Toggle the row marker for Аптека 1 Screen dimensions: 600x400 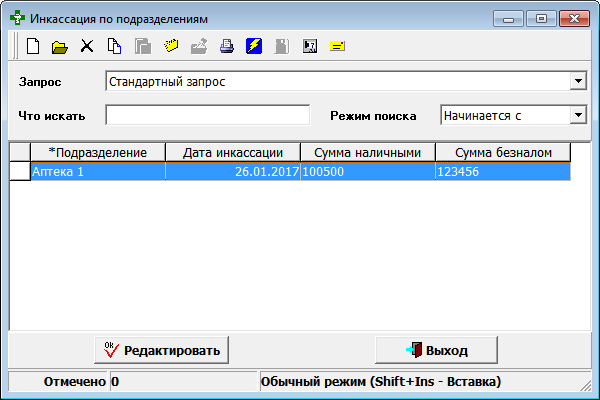point(19,171)
